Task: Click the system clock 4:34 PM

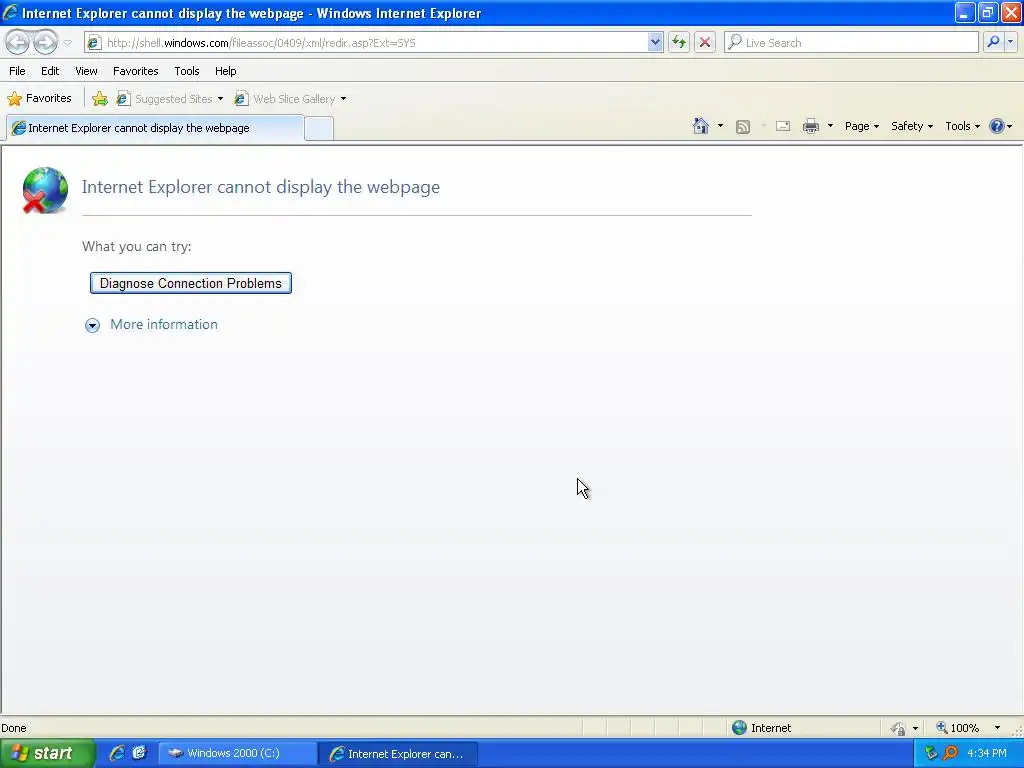Action: 987,753
